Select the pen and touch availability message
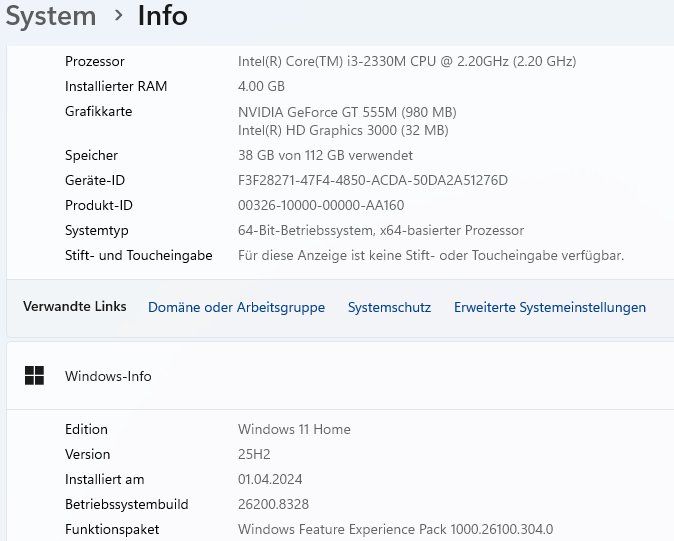 point(431,256)
